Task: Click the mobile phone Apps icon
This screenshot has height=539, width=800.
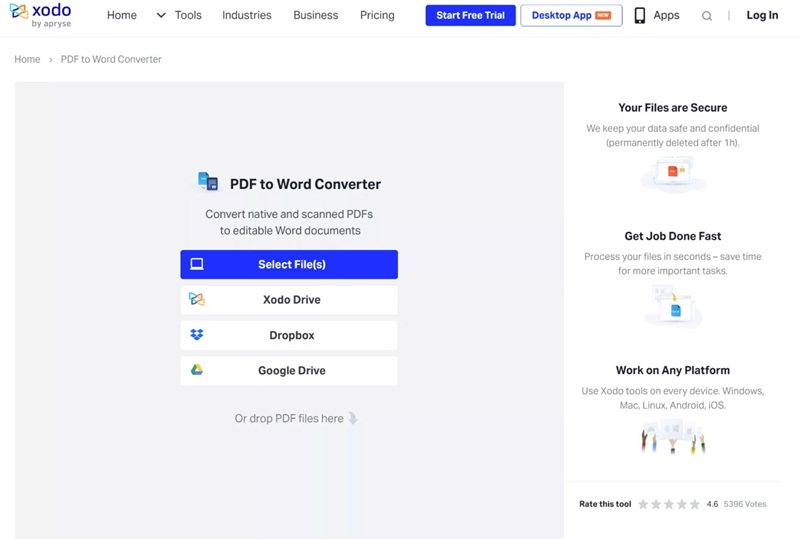Action: (x=639, y=15)
